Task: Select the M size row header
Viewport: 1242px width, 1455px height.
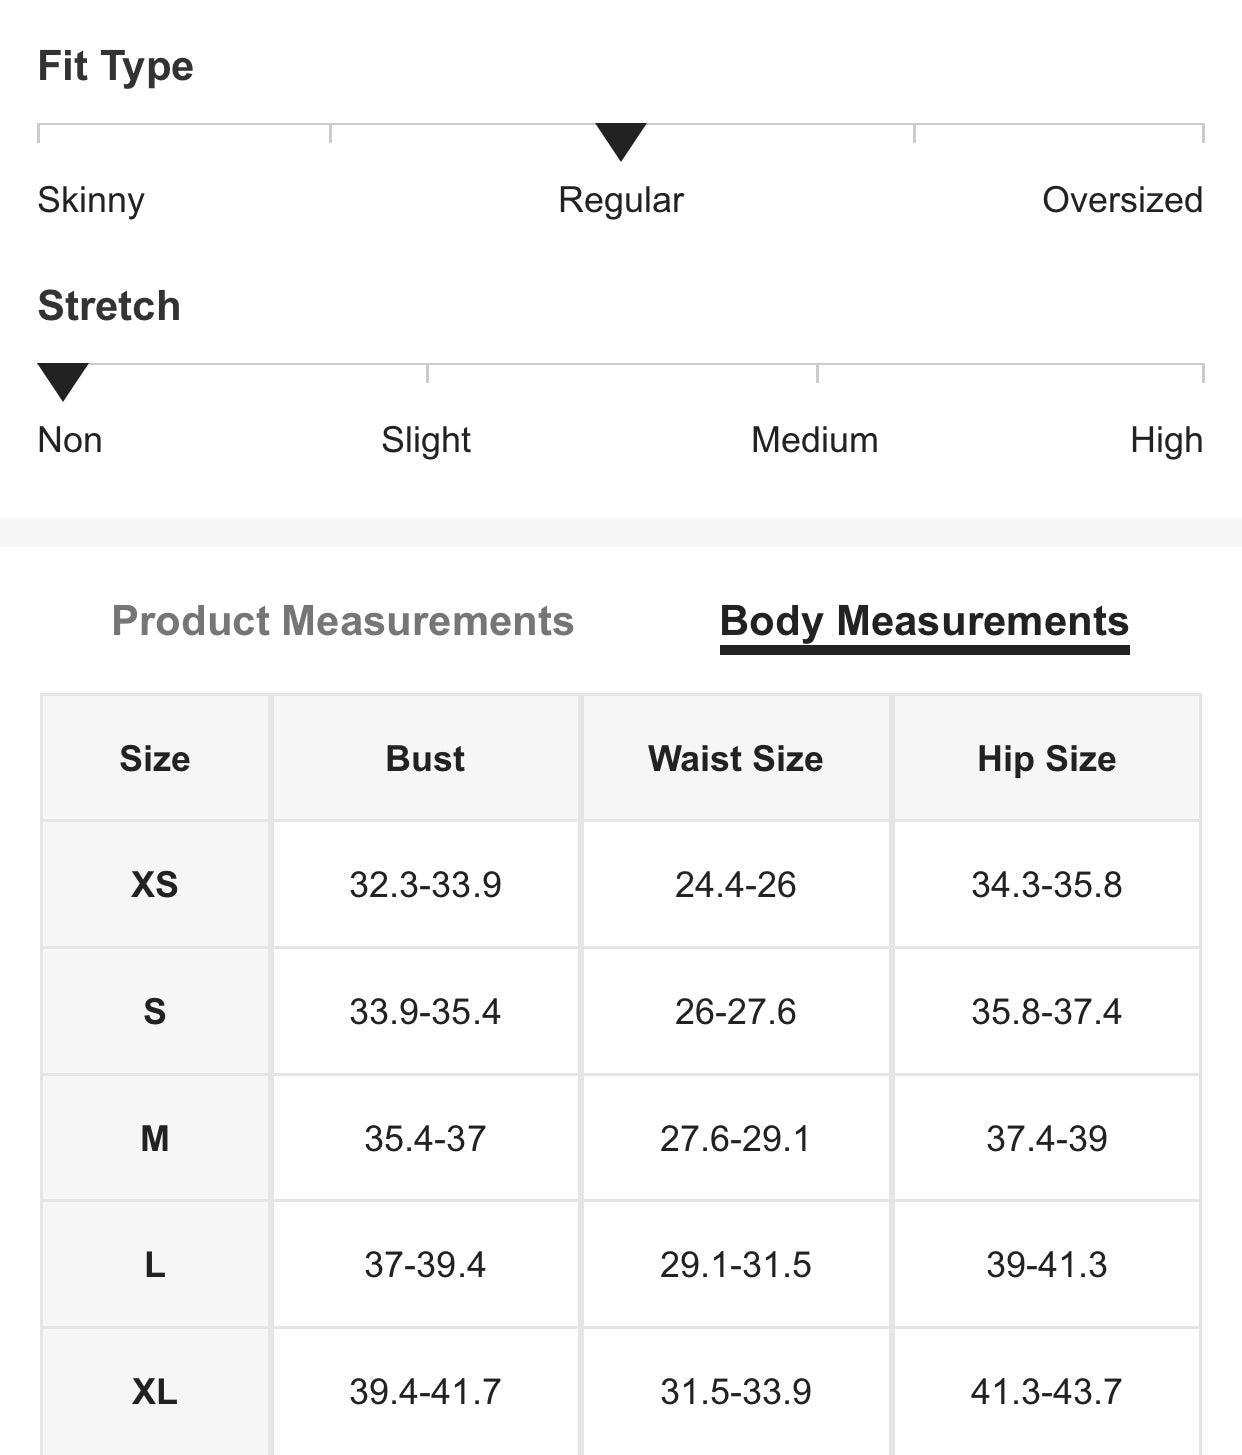Action: pos(155,1138)
